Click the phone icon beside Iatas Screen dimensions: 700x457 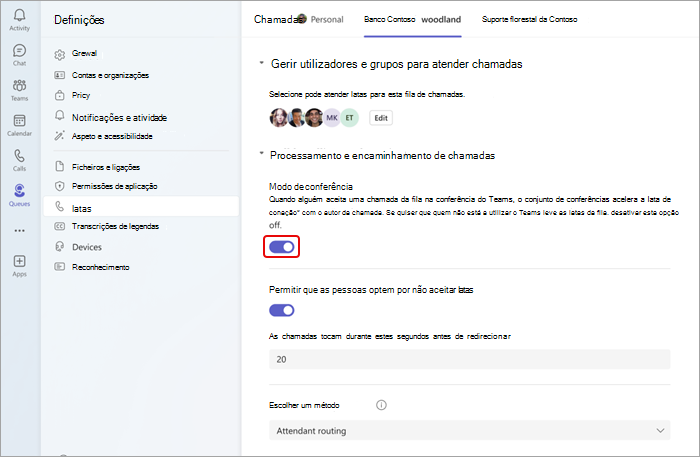[59, 206]
